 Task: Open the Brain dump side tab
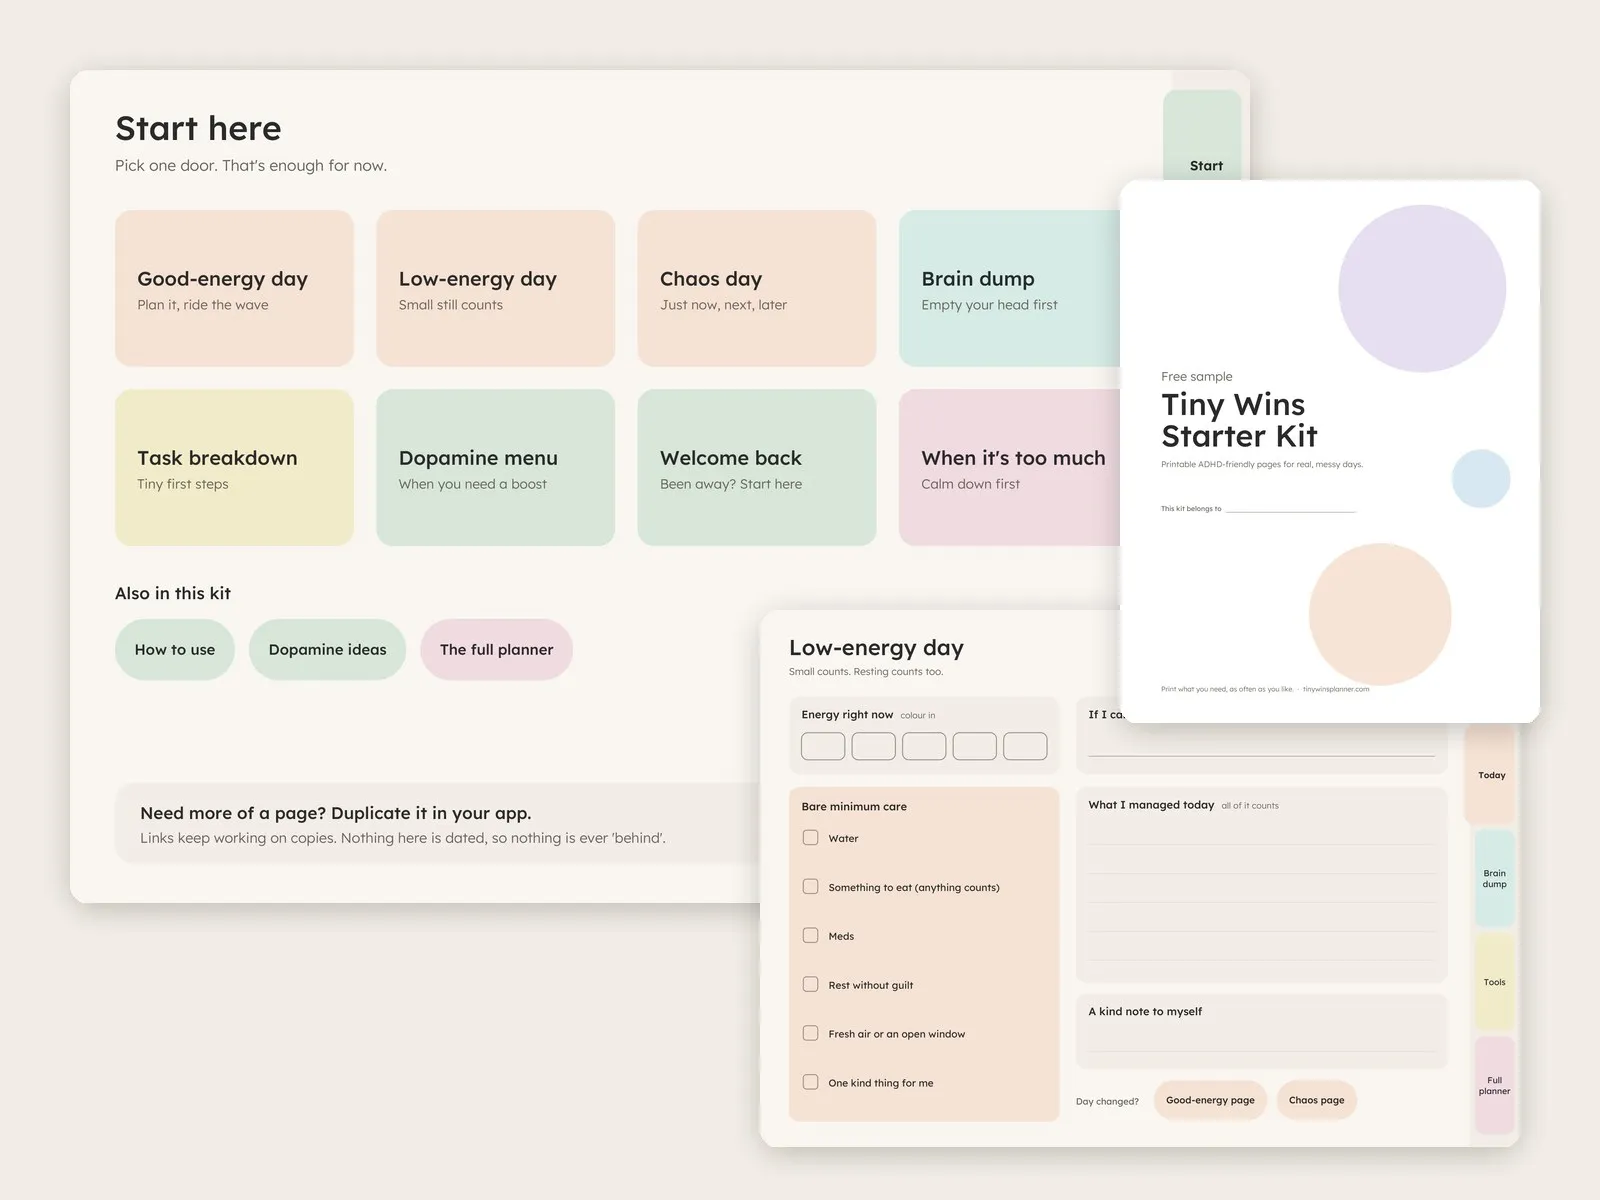click(x=1494, y=878)
